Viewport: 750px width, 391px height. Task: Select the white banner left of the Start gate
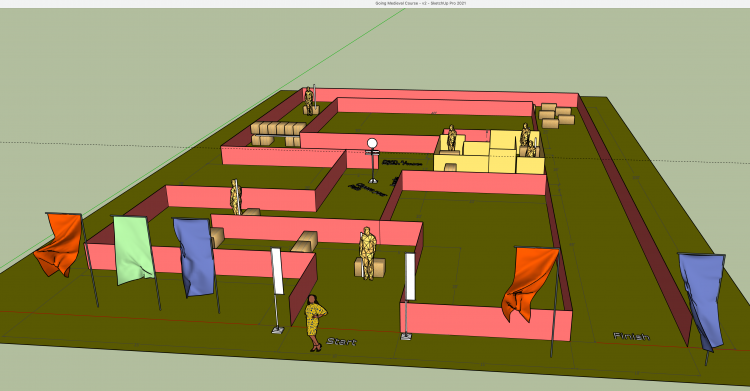click(x=277, y=271)
